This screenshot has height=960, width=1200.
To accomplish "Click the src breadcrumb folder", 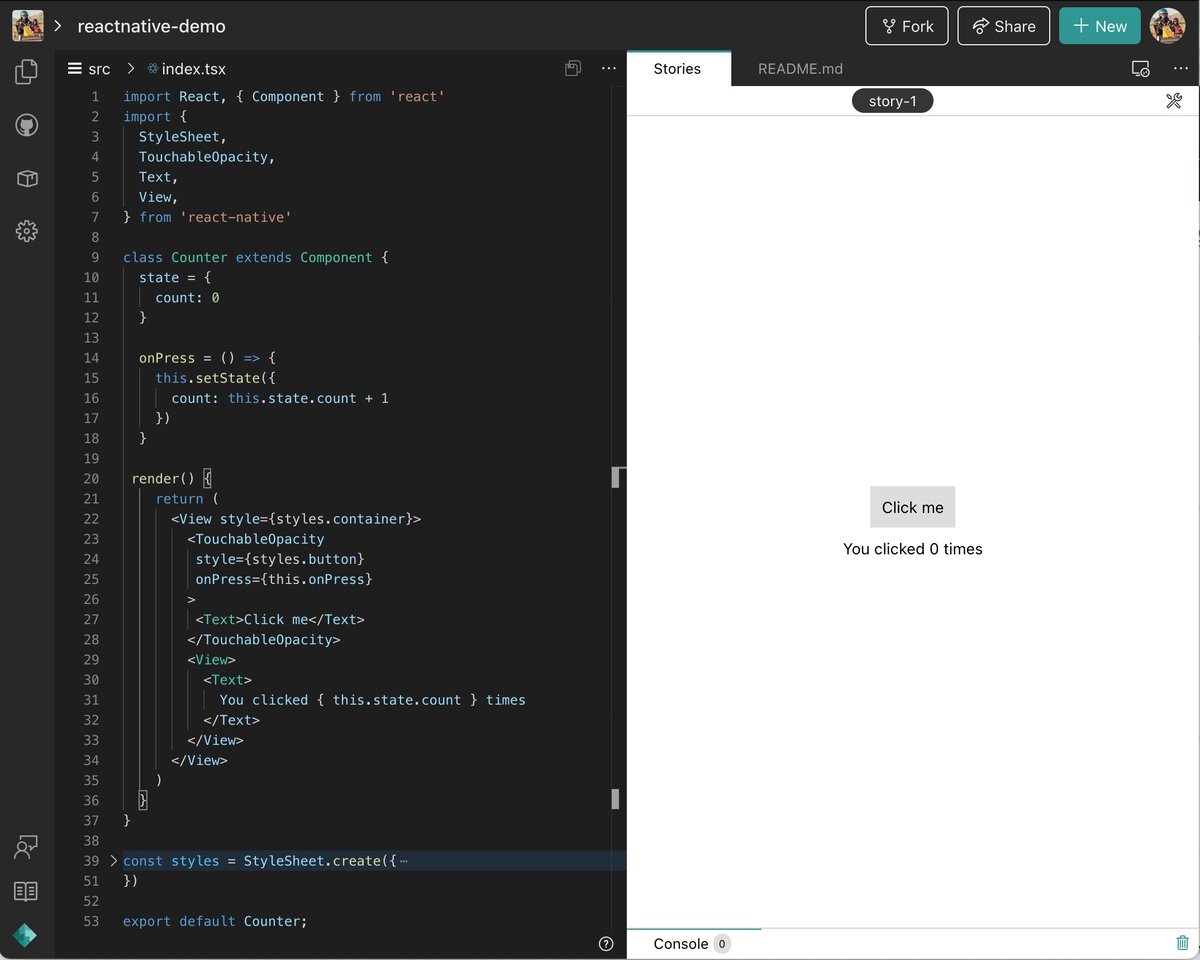I will point(99,69).
